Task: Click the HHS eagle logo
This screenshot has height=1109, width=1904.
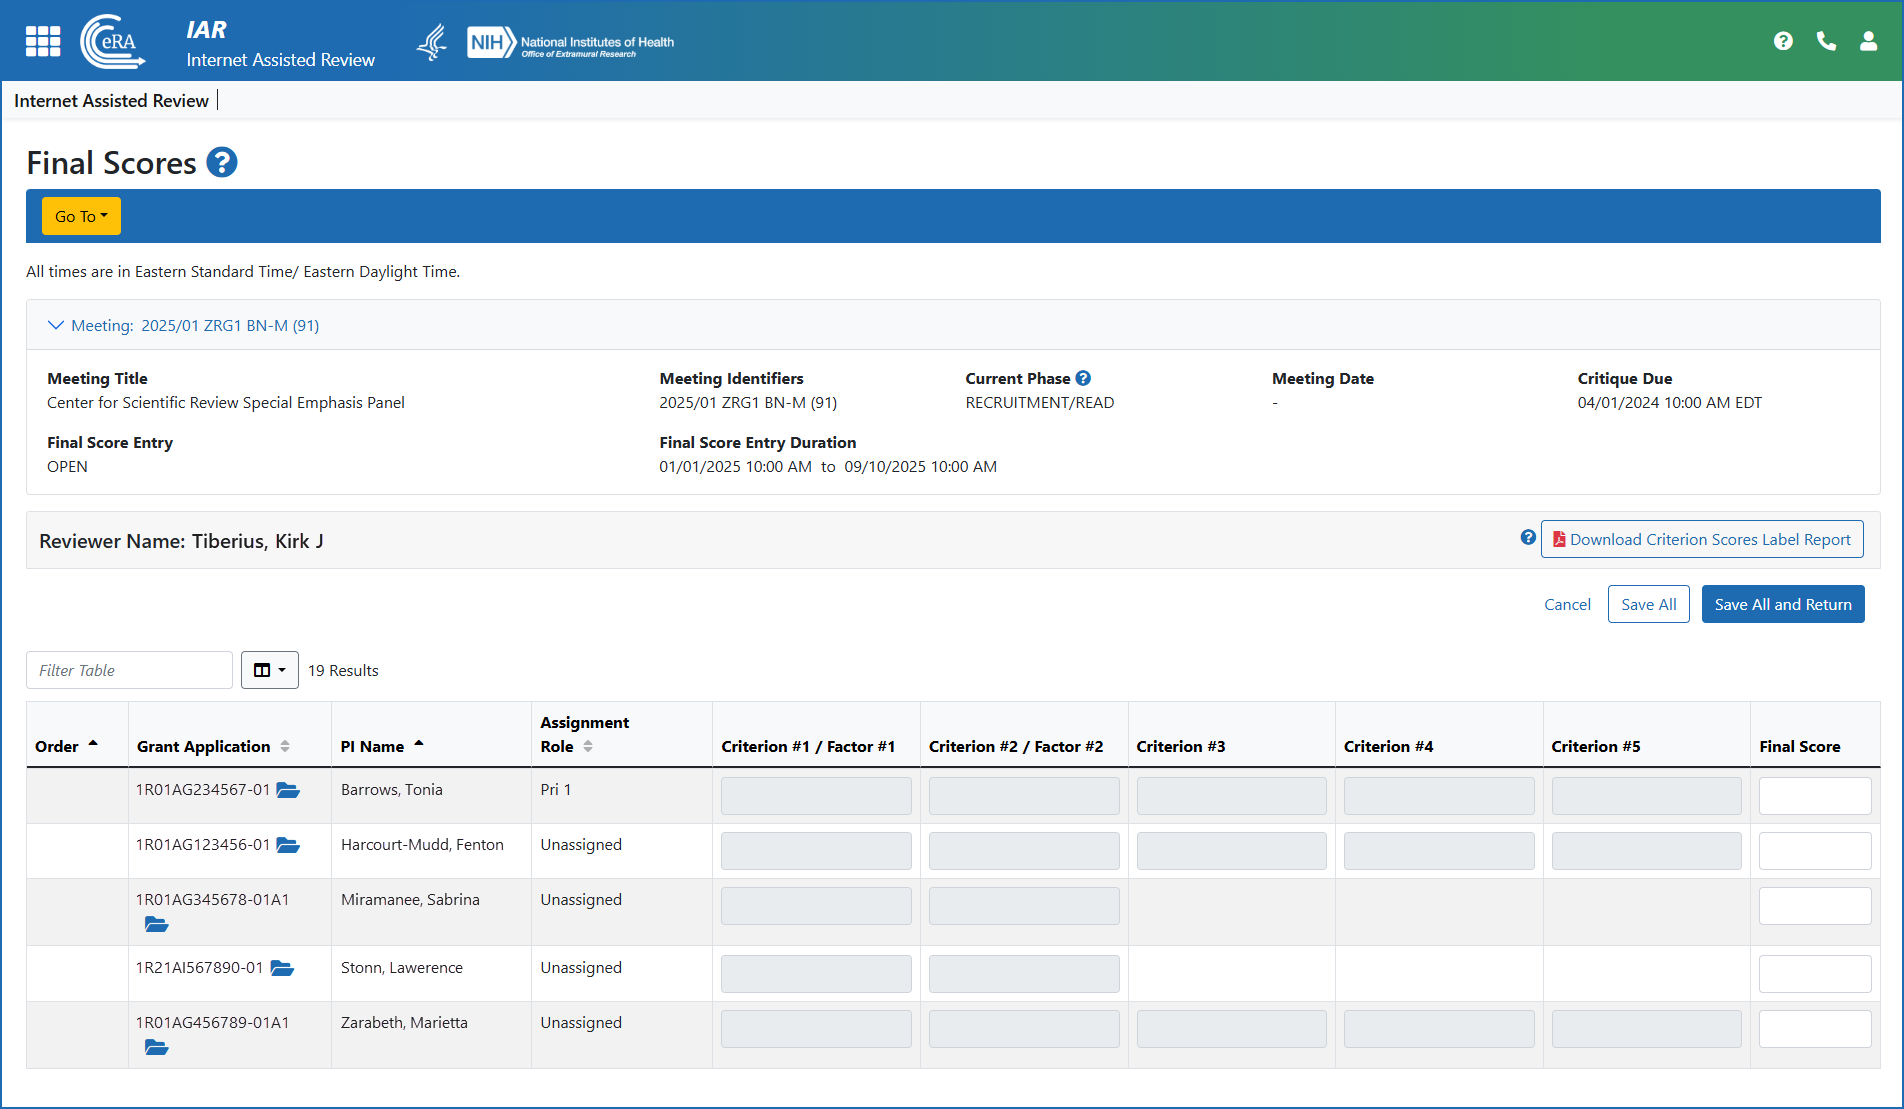Action: [432, 42]
